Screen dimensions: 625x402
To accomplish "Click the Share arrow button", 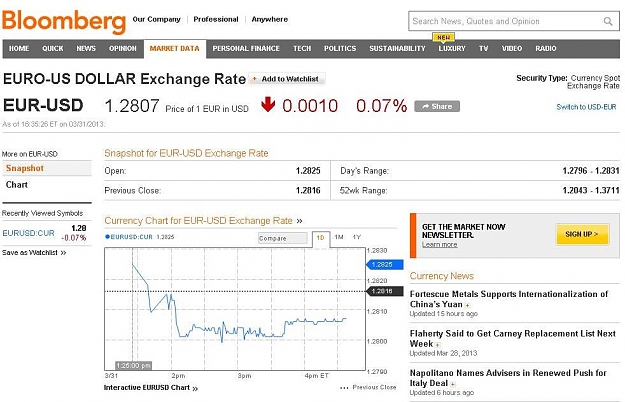I will tap(437, 106).
